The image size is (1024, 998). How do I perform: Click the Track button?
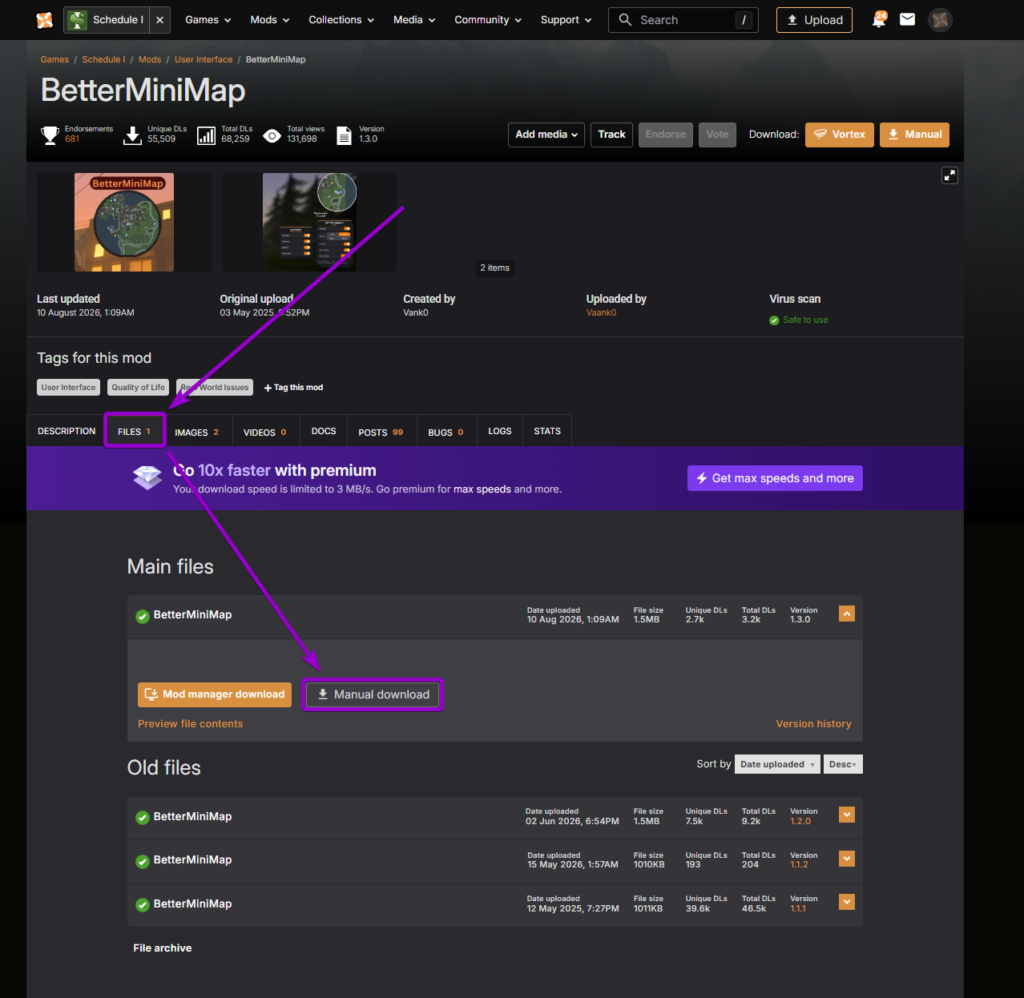(x=611, y=135)
